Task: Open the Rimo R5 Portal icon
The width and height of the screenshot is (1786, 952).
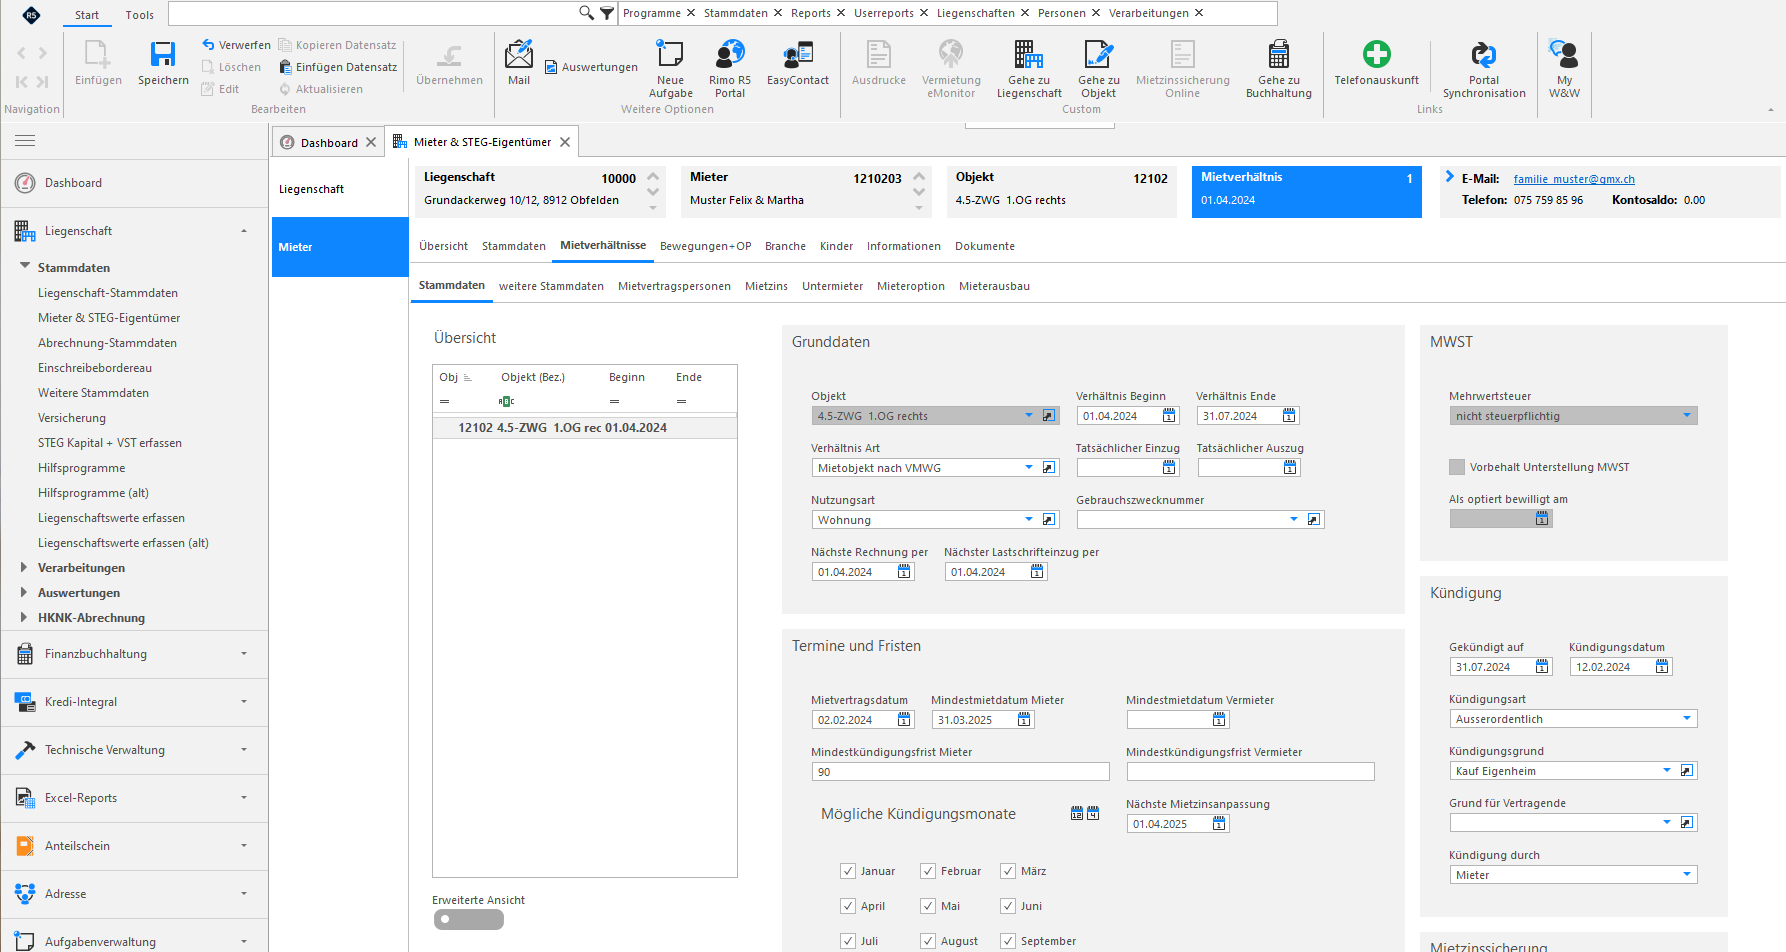Action: pyautogui.click(x=730, y=54)
